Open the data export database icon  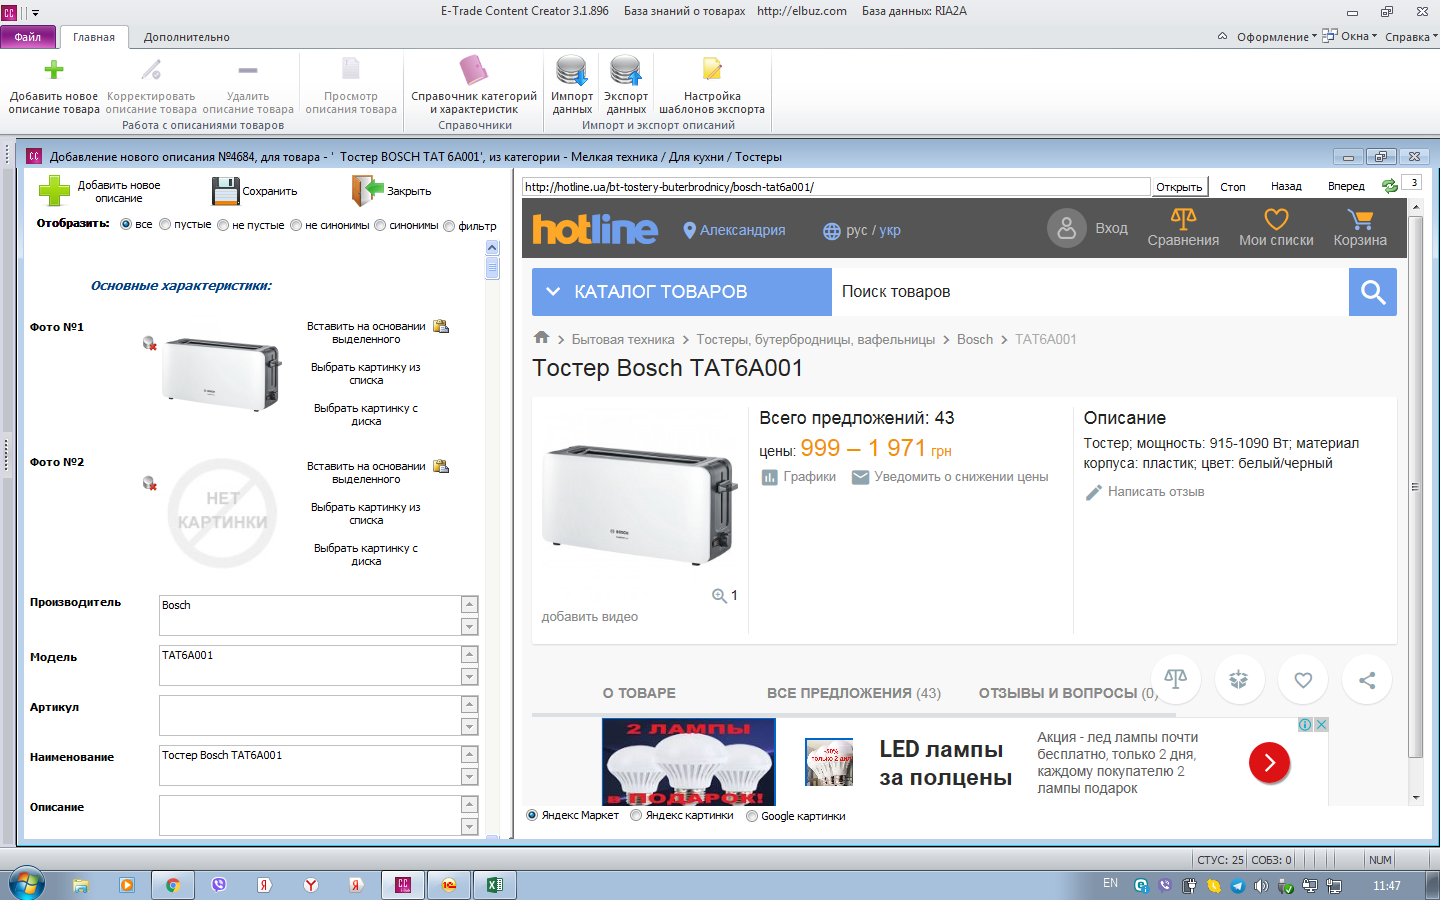(626, 71)
